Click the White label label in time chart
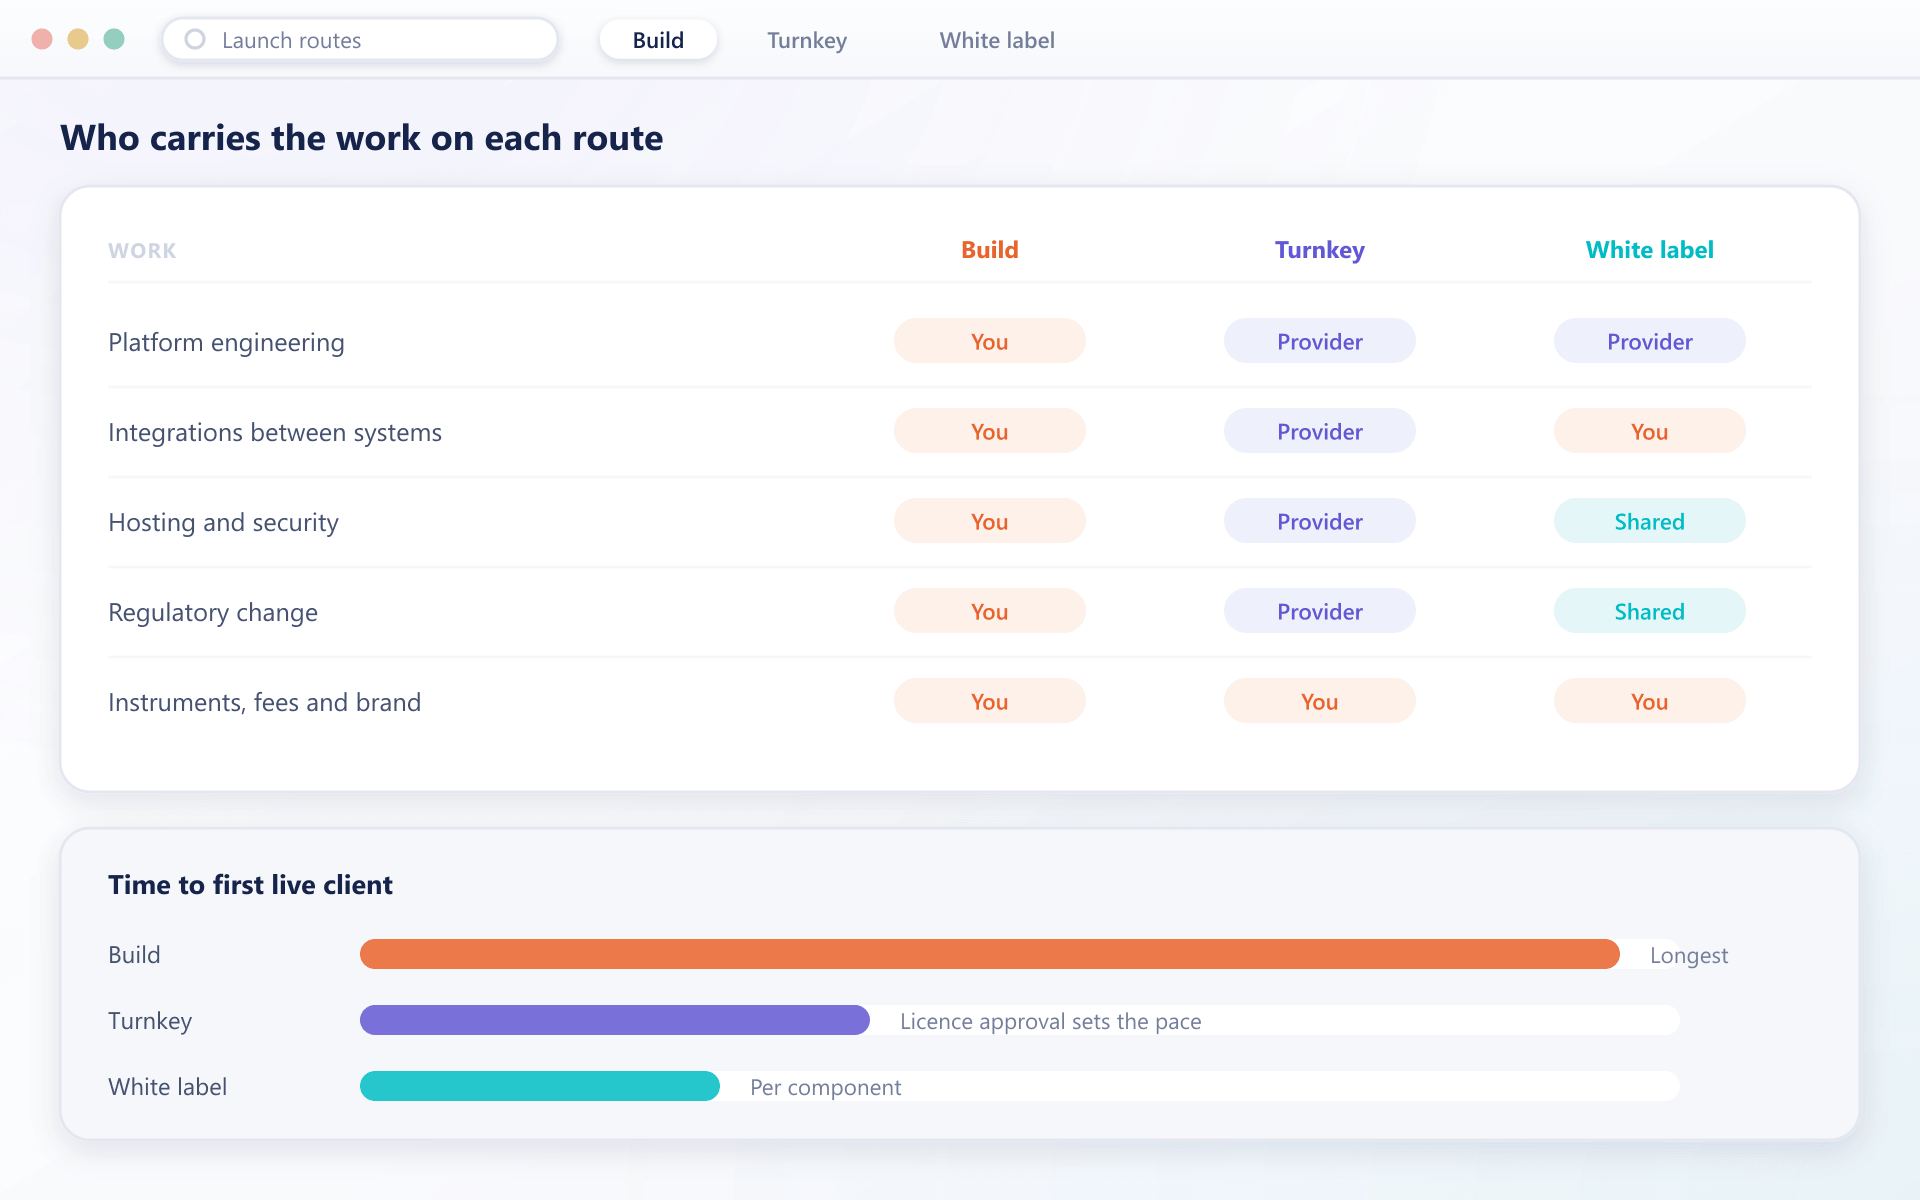Image resolution: width=1920 pixels, height=1200 pixels. (167, 1087)
